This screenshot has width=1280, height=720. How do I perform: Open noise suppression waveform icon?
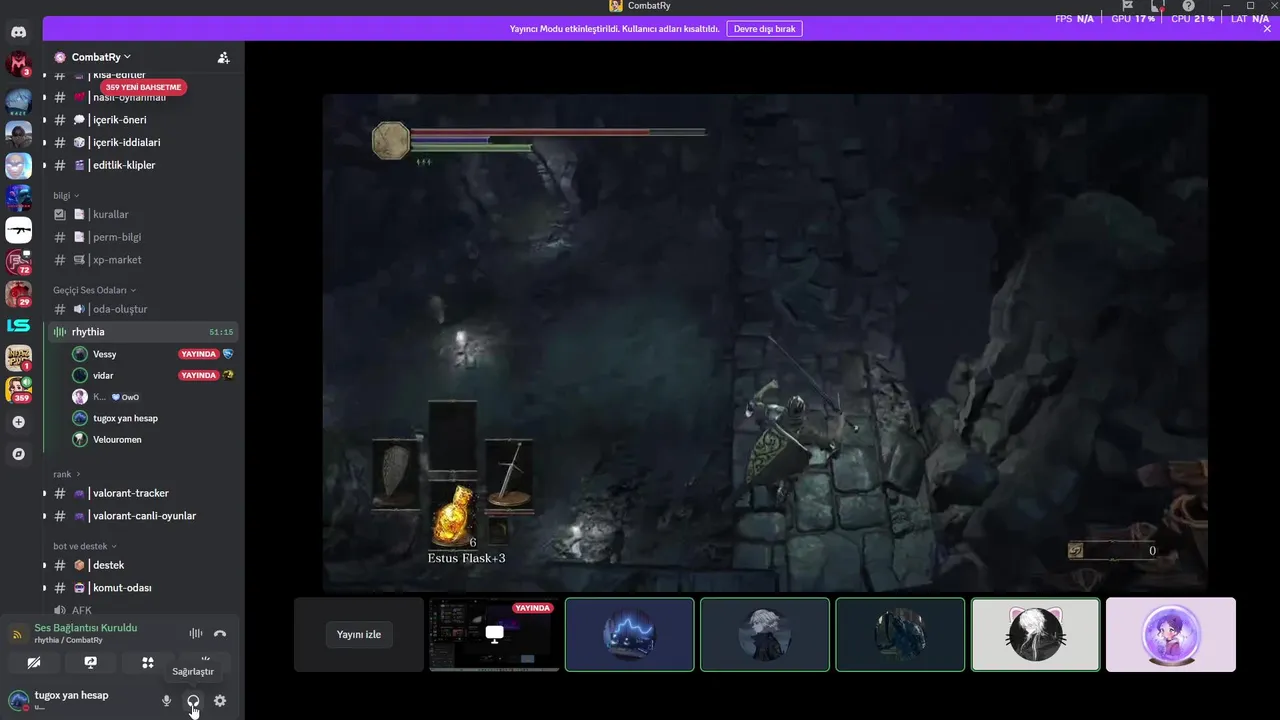196,633
